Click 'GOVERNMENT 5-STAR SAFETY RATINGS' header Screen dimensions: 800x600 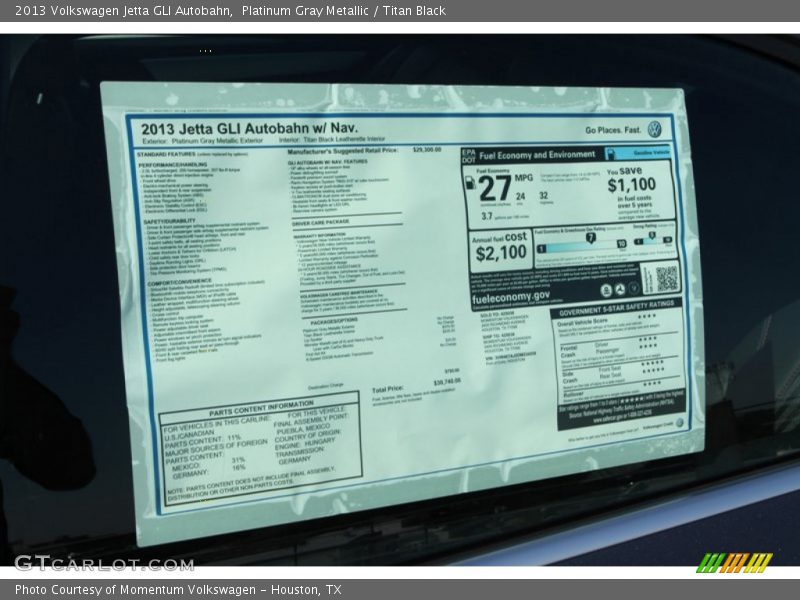pos(616,308)
